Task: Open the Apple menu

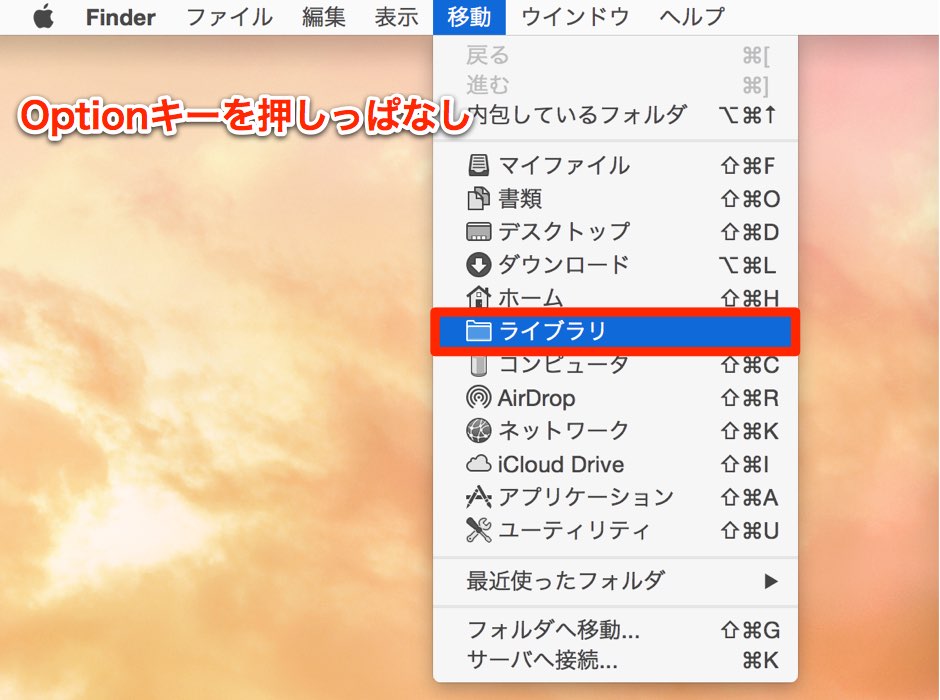Action: [44, 17]
